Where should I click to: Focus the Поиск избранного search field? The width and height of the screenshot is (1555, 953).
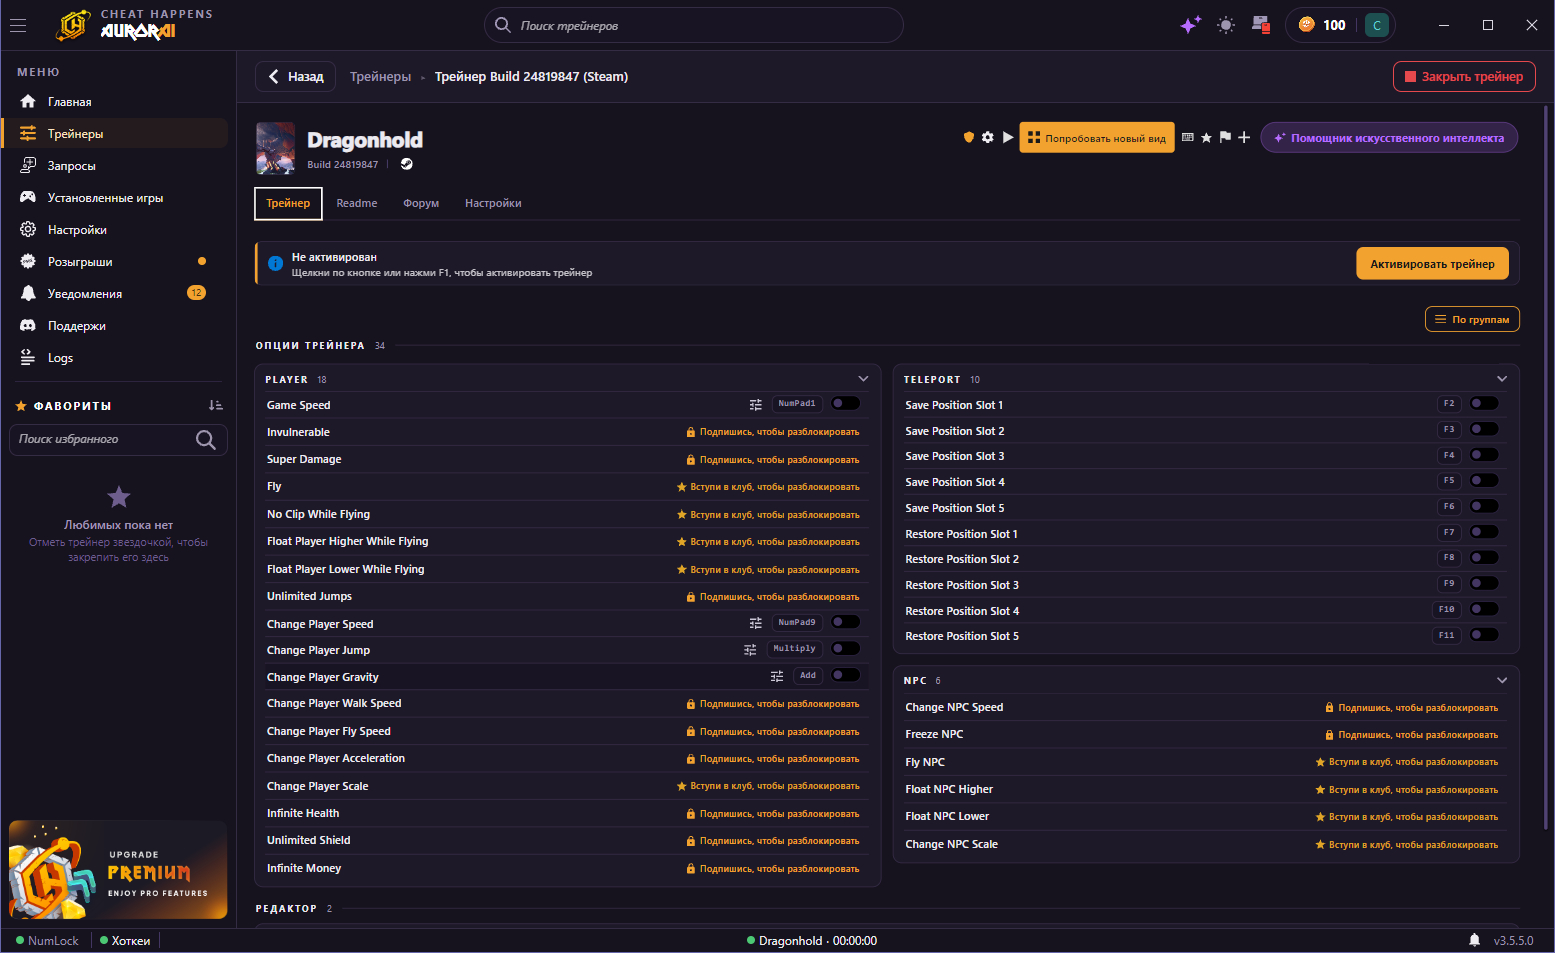click(x=118, y=439)
